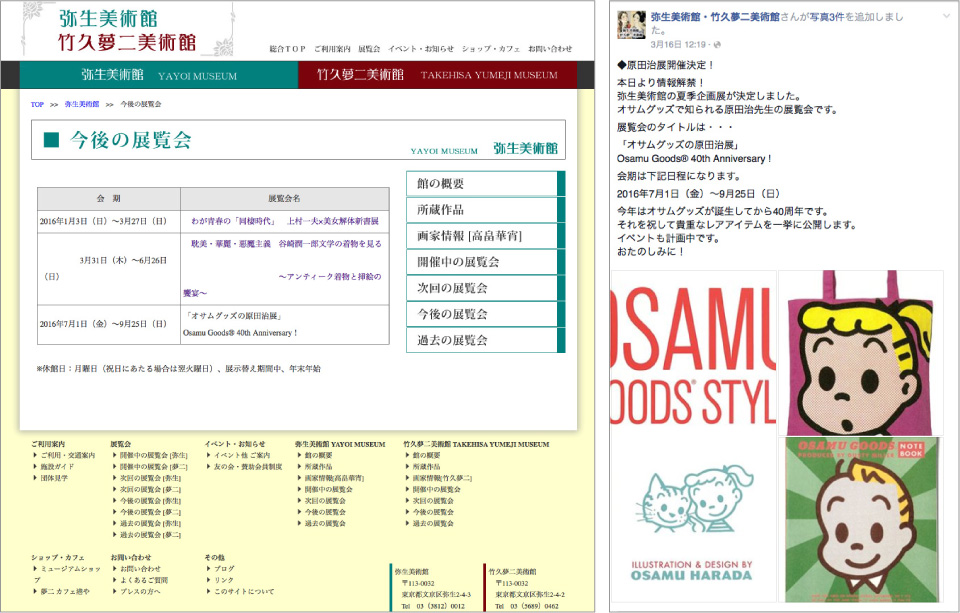Open 総合TOP in the top navigation
The image size is (960, 613).
click(x=287, y=48)
